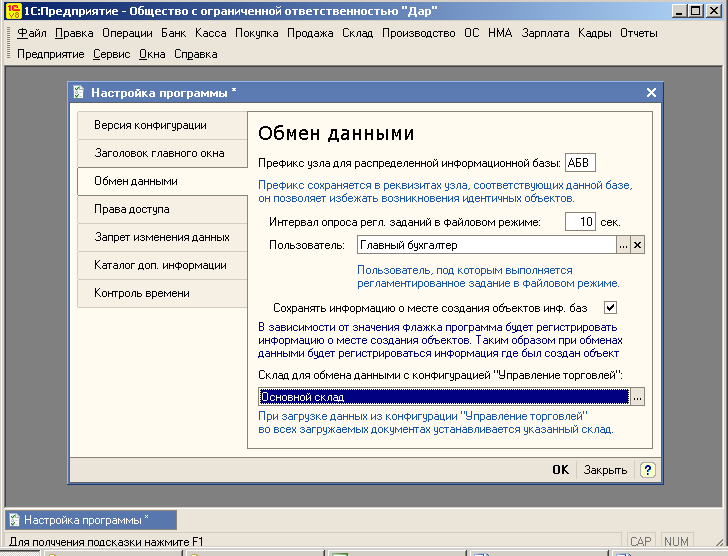Open the Операции menu

127,33
